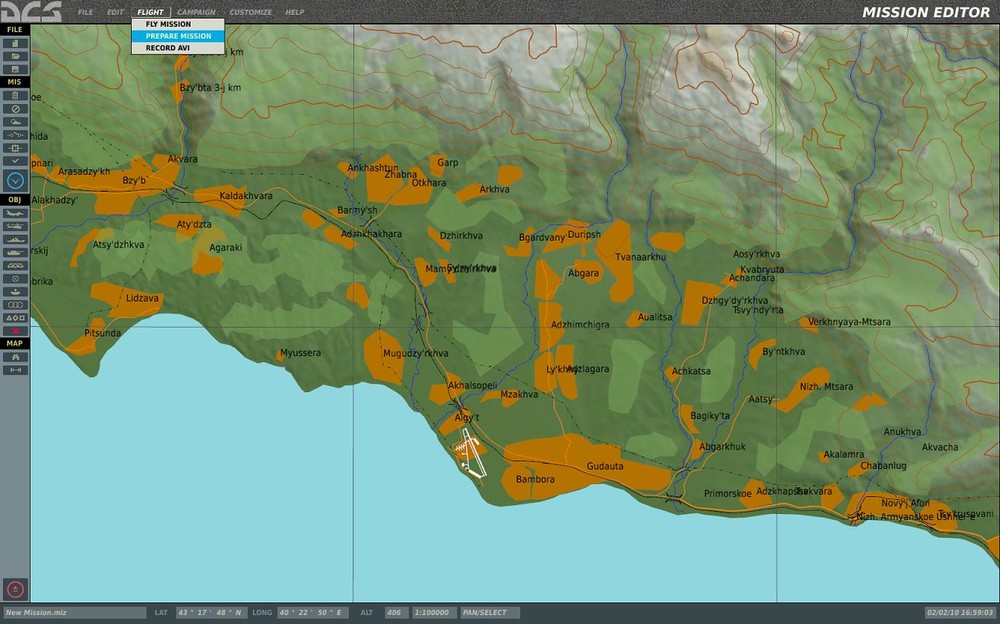The image size is (1000, 624).
Task: Click the binoculars map view icon
Action: click(x=15, y=357)
